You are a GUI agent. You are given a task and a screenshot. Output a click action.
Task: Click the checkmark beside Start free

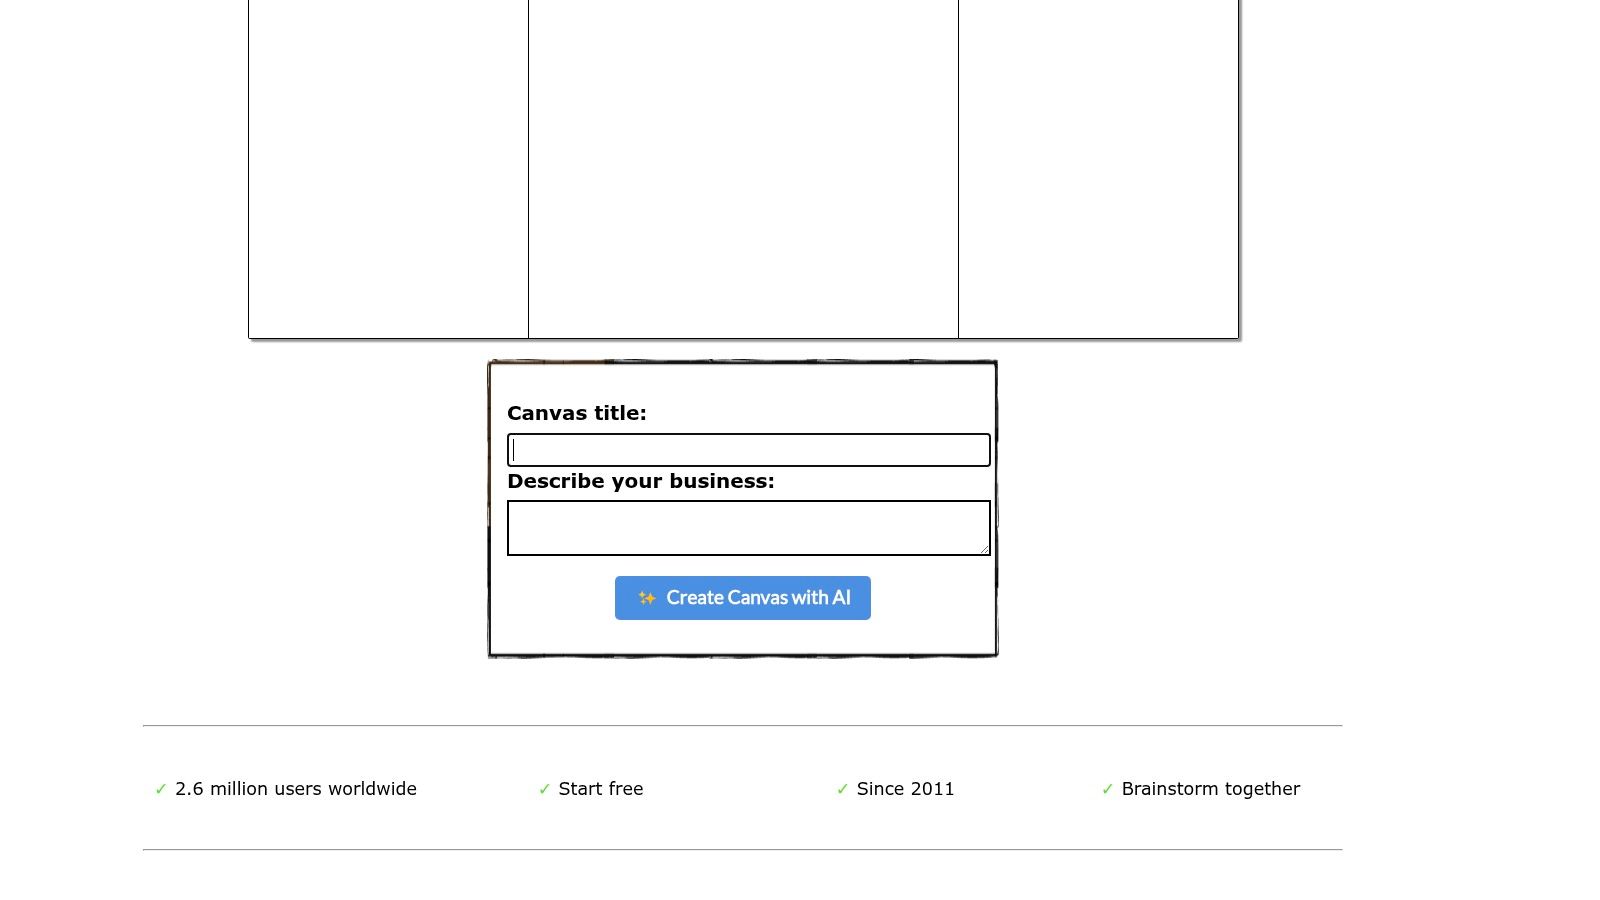pos(544,789)
